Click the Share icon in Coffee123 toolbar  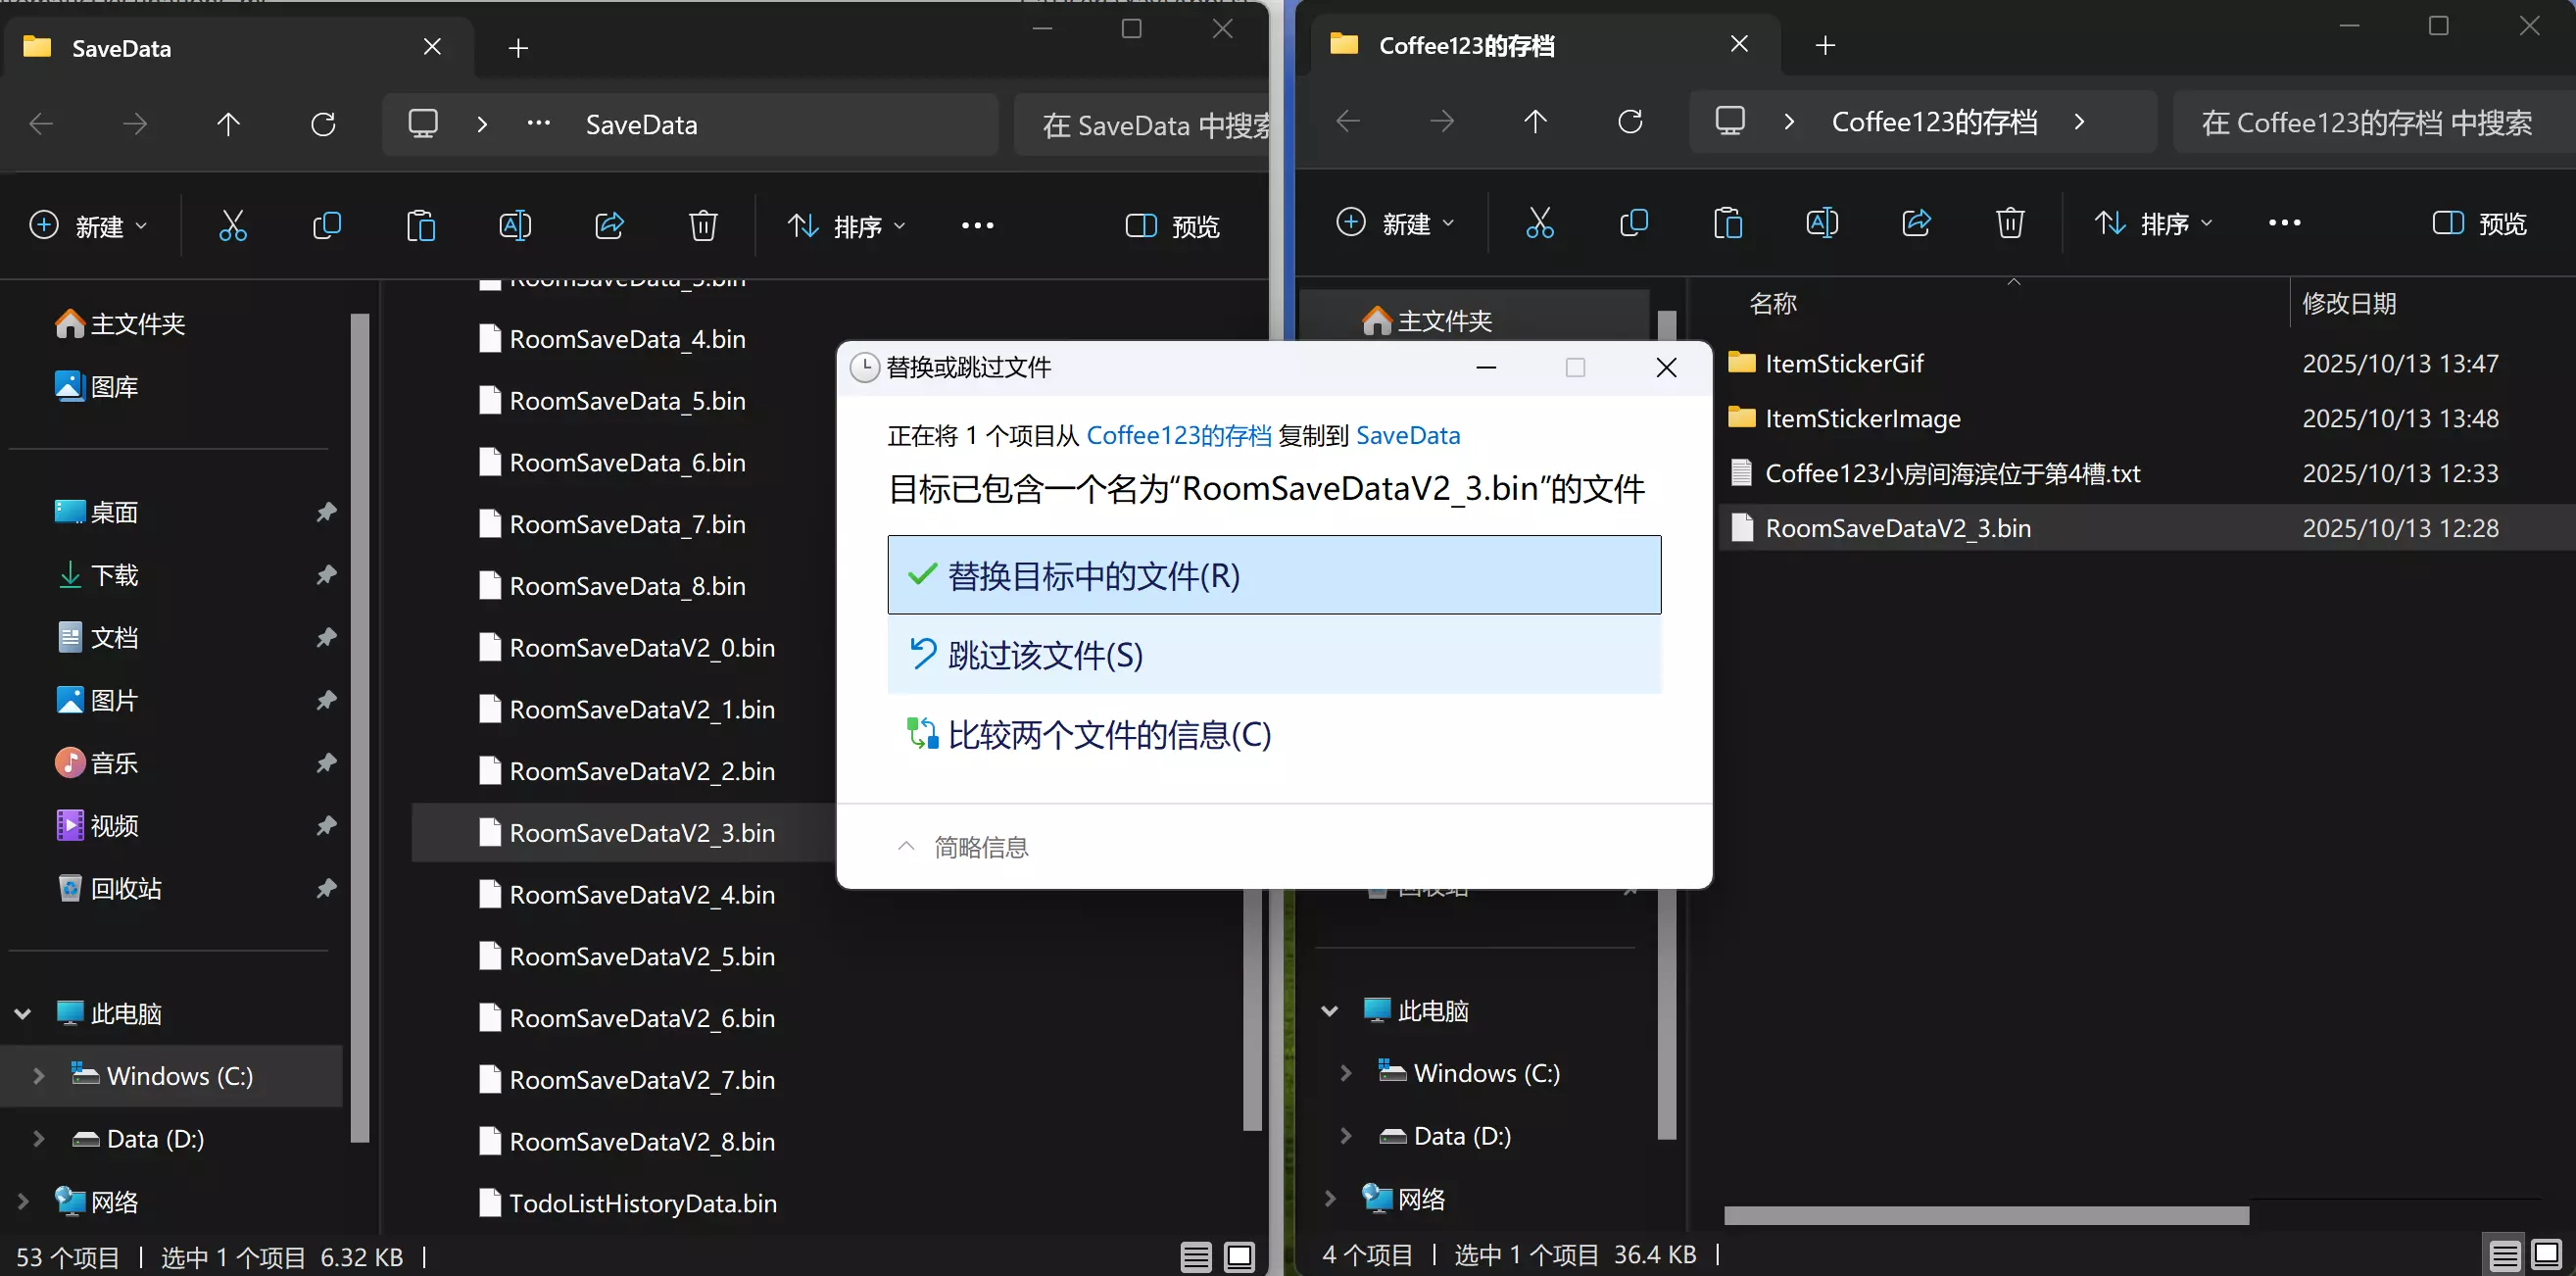click(x=1916, y=223)
